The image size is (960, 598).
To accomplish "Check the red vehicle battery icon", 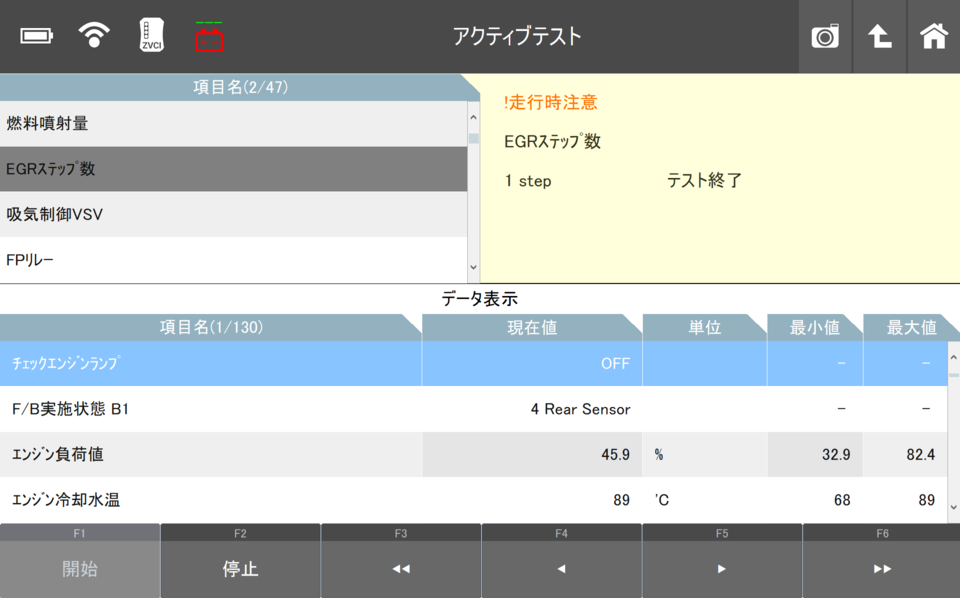I will pos(209,37).
